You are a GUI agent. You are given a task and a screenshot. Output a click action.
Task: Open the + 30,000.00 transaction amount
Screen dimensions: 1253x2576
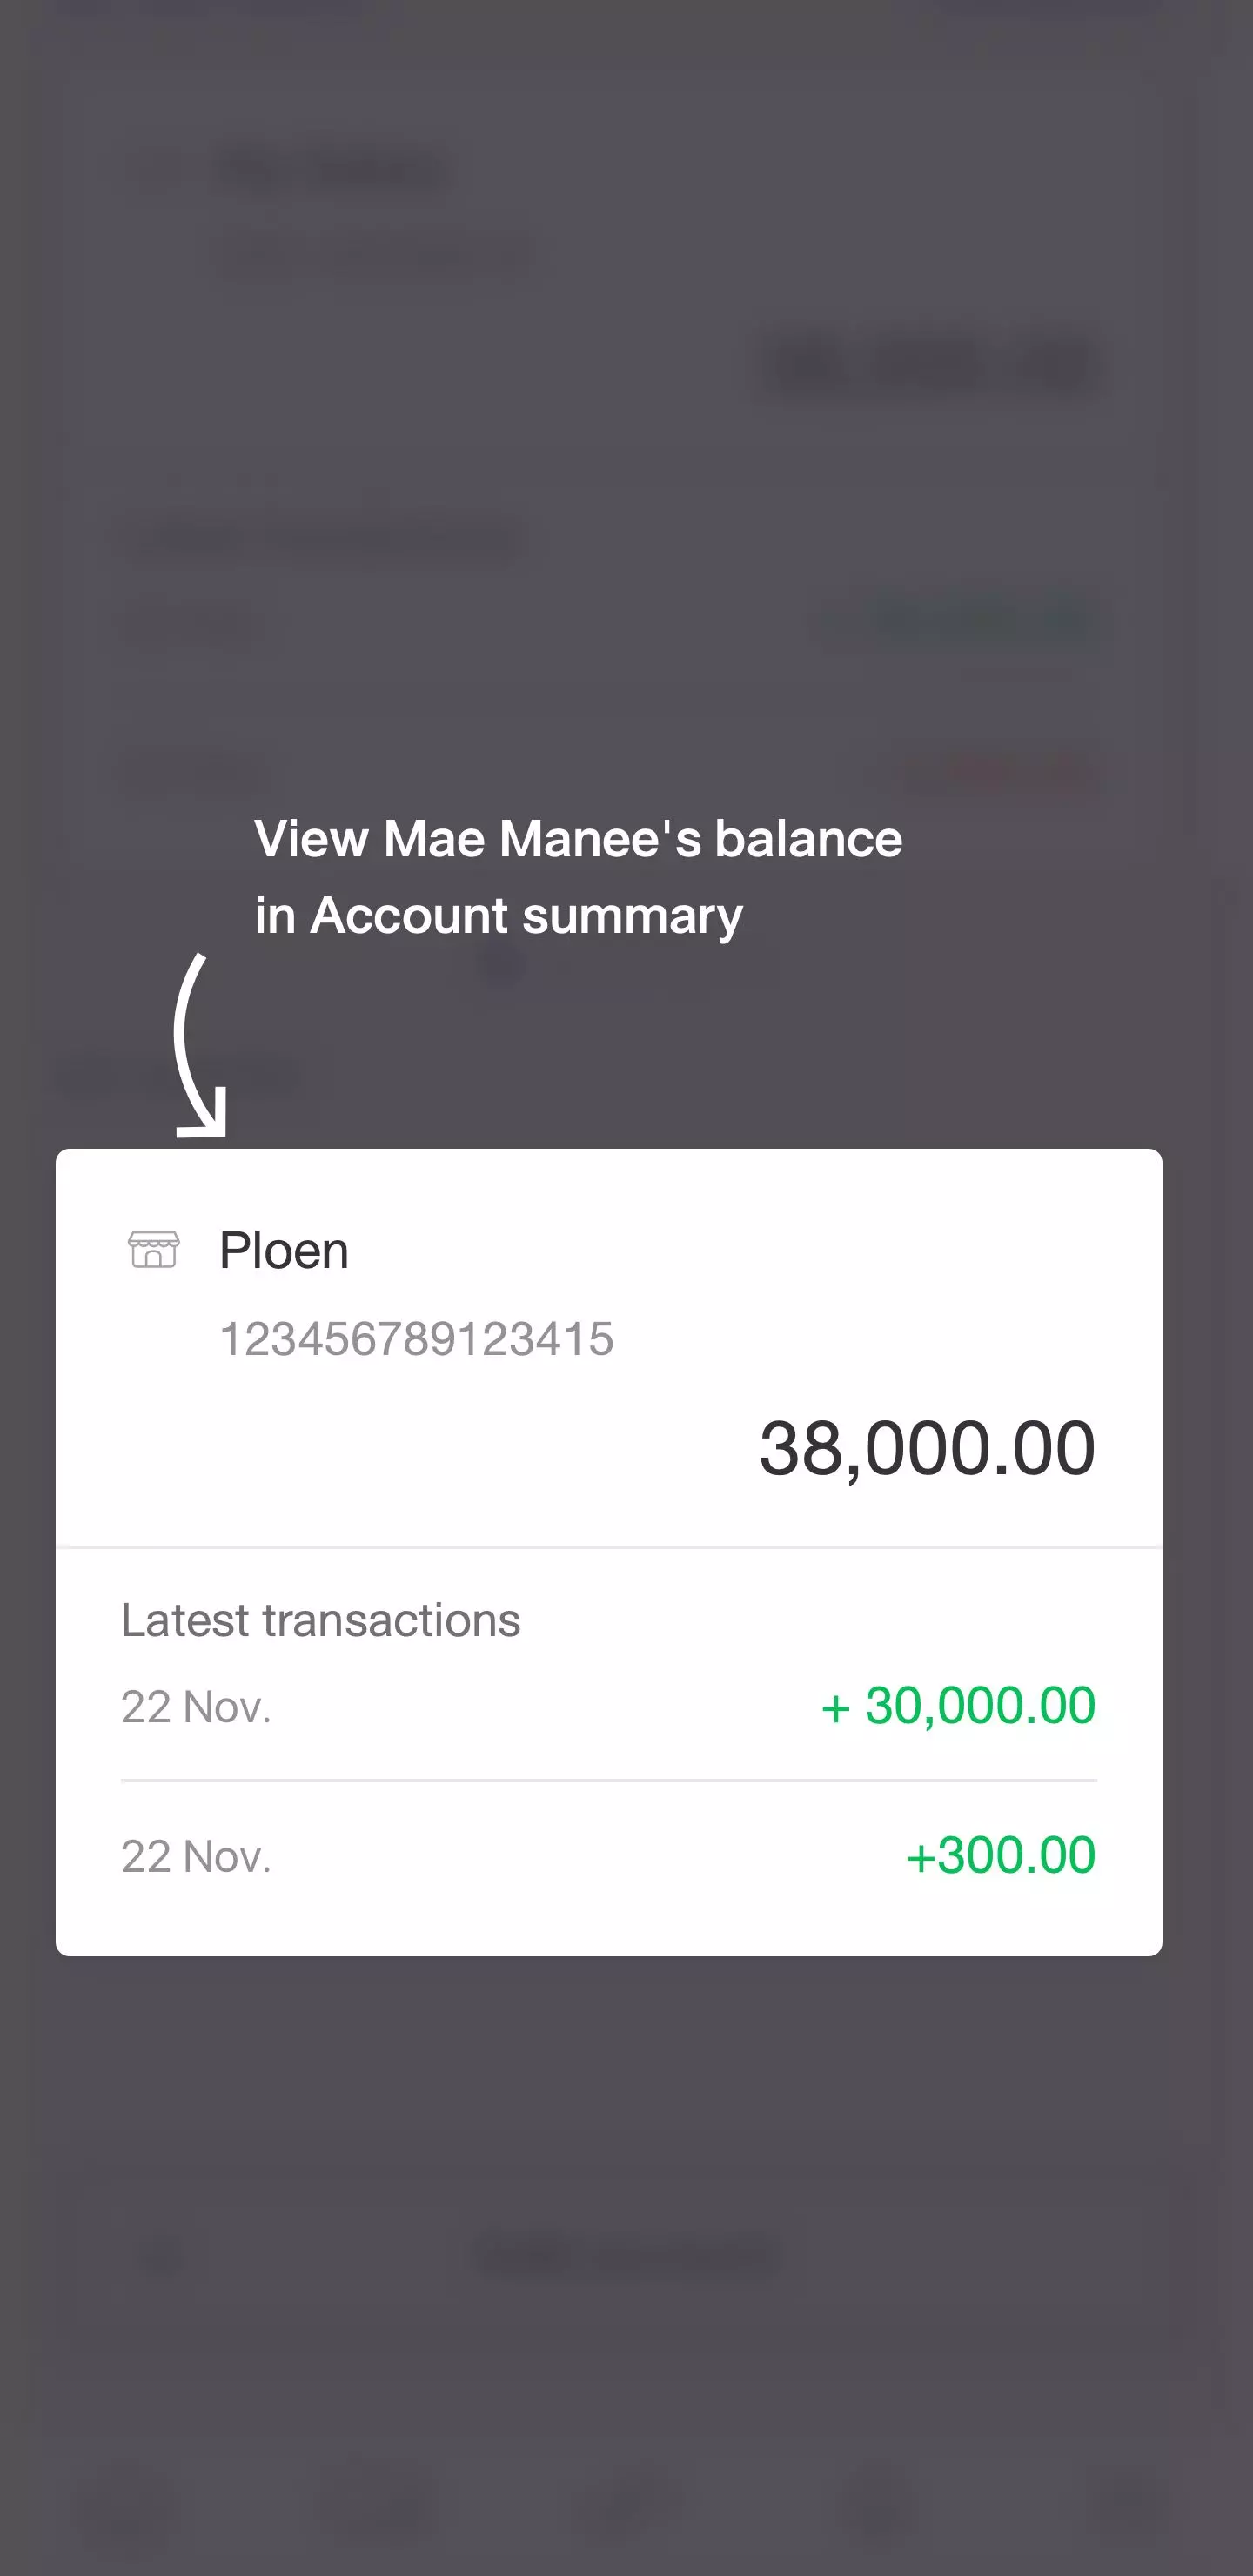point(957,1706)
